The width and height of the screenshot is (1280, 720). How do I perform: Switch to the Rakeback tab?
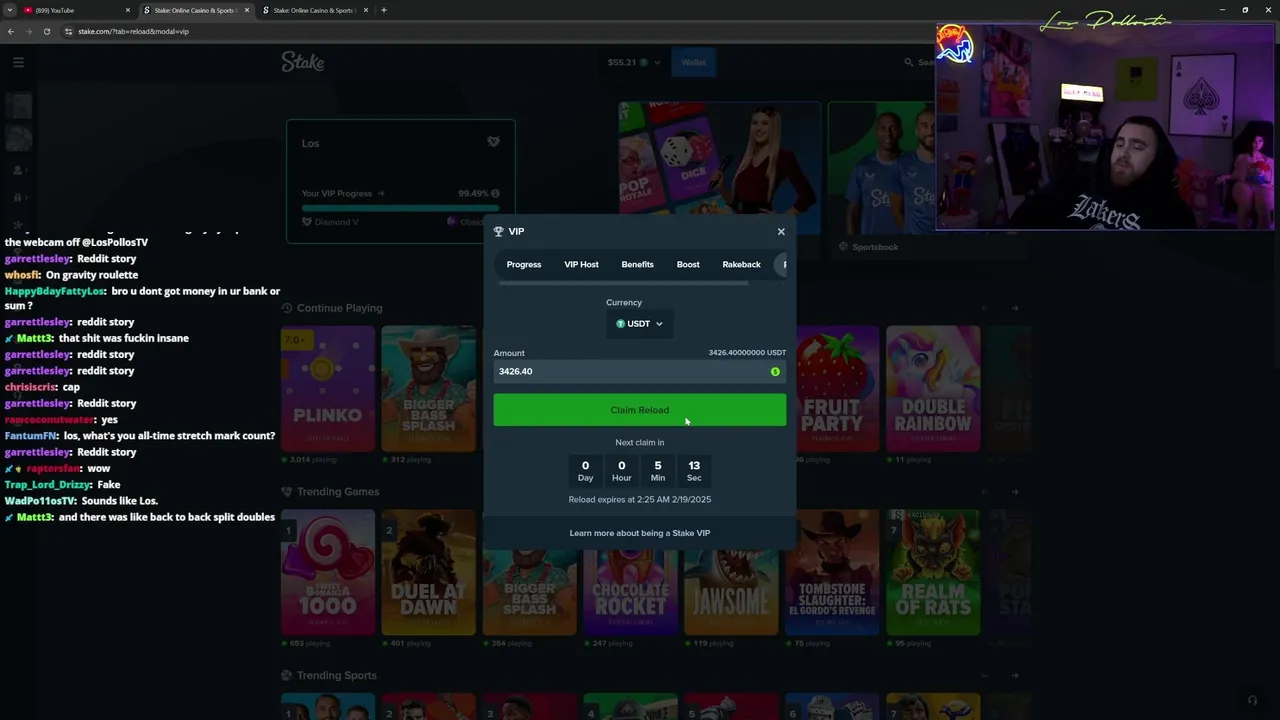pos(741,264)
